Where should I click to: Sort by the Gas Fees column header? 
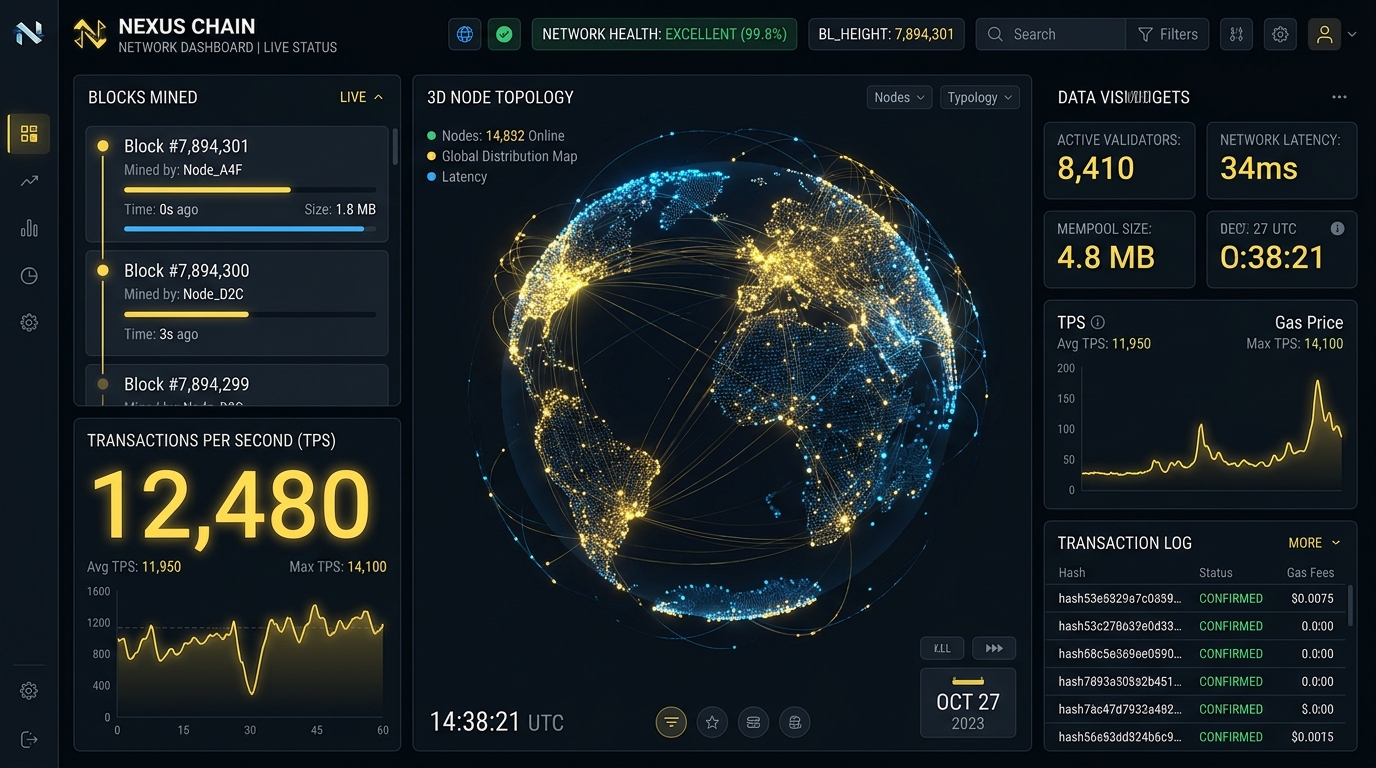coord(1310,573)
